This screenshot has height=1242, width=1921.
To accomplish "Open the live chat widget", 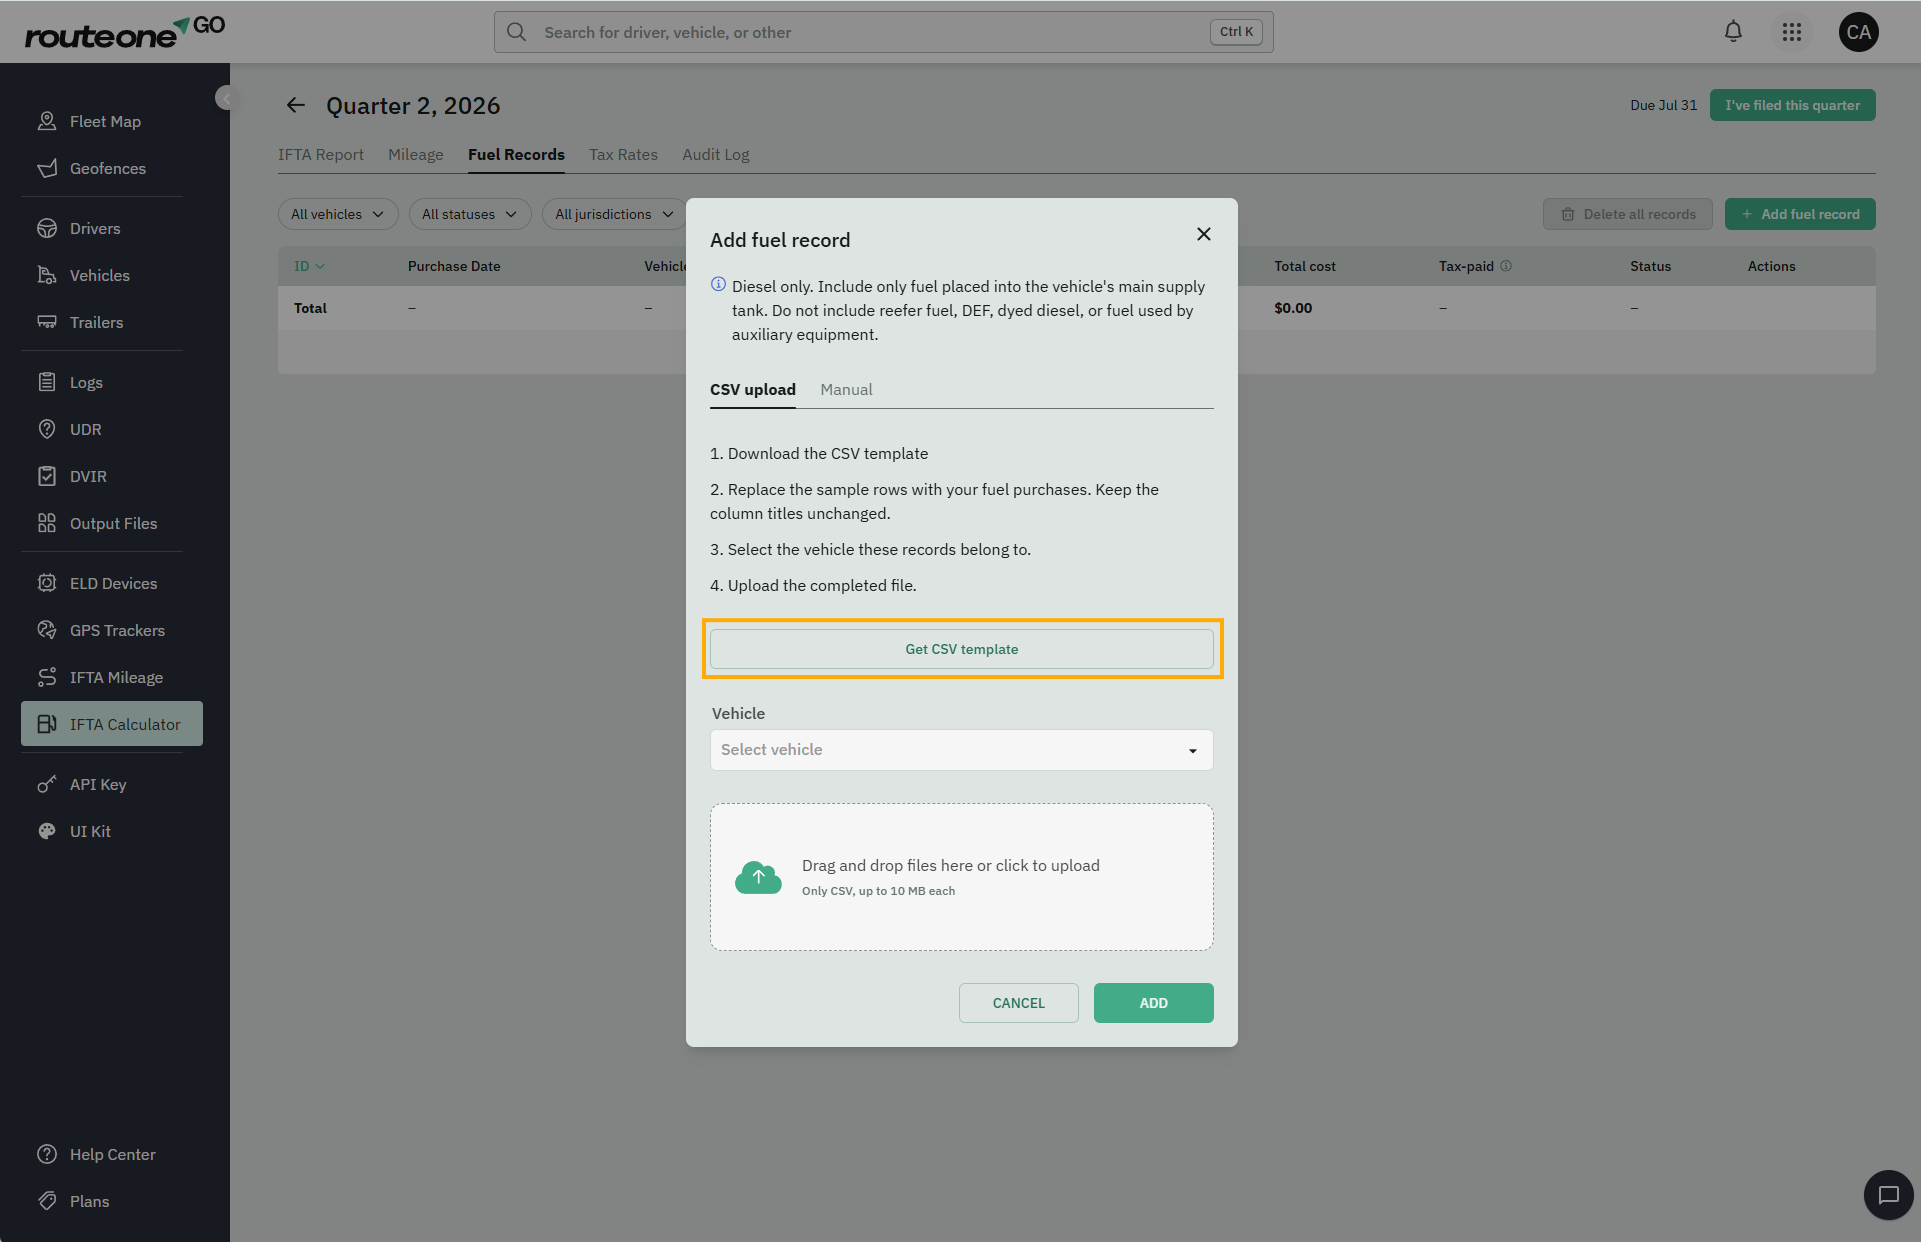I will pos(1888,1195).
